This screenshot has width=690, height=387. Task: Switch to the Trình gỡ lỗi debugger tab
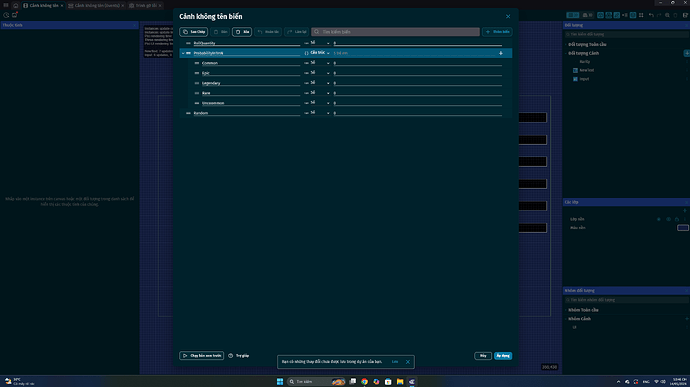coord(145,5)
